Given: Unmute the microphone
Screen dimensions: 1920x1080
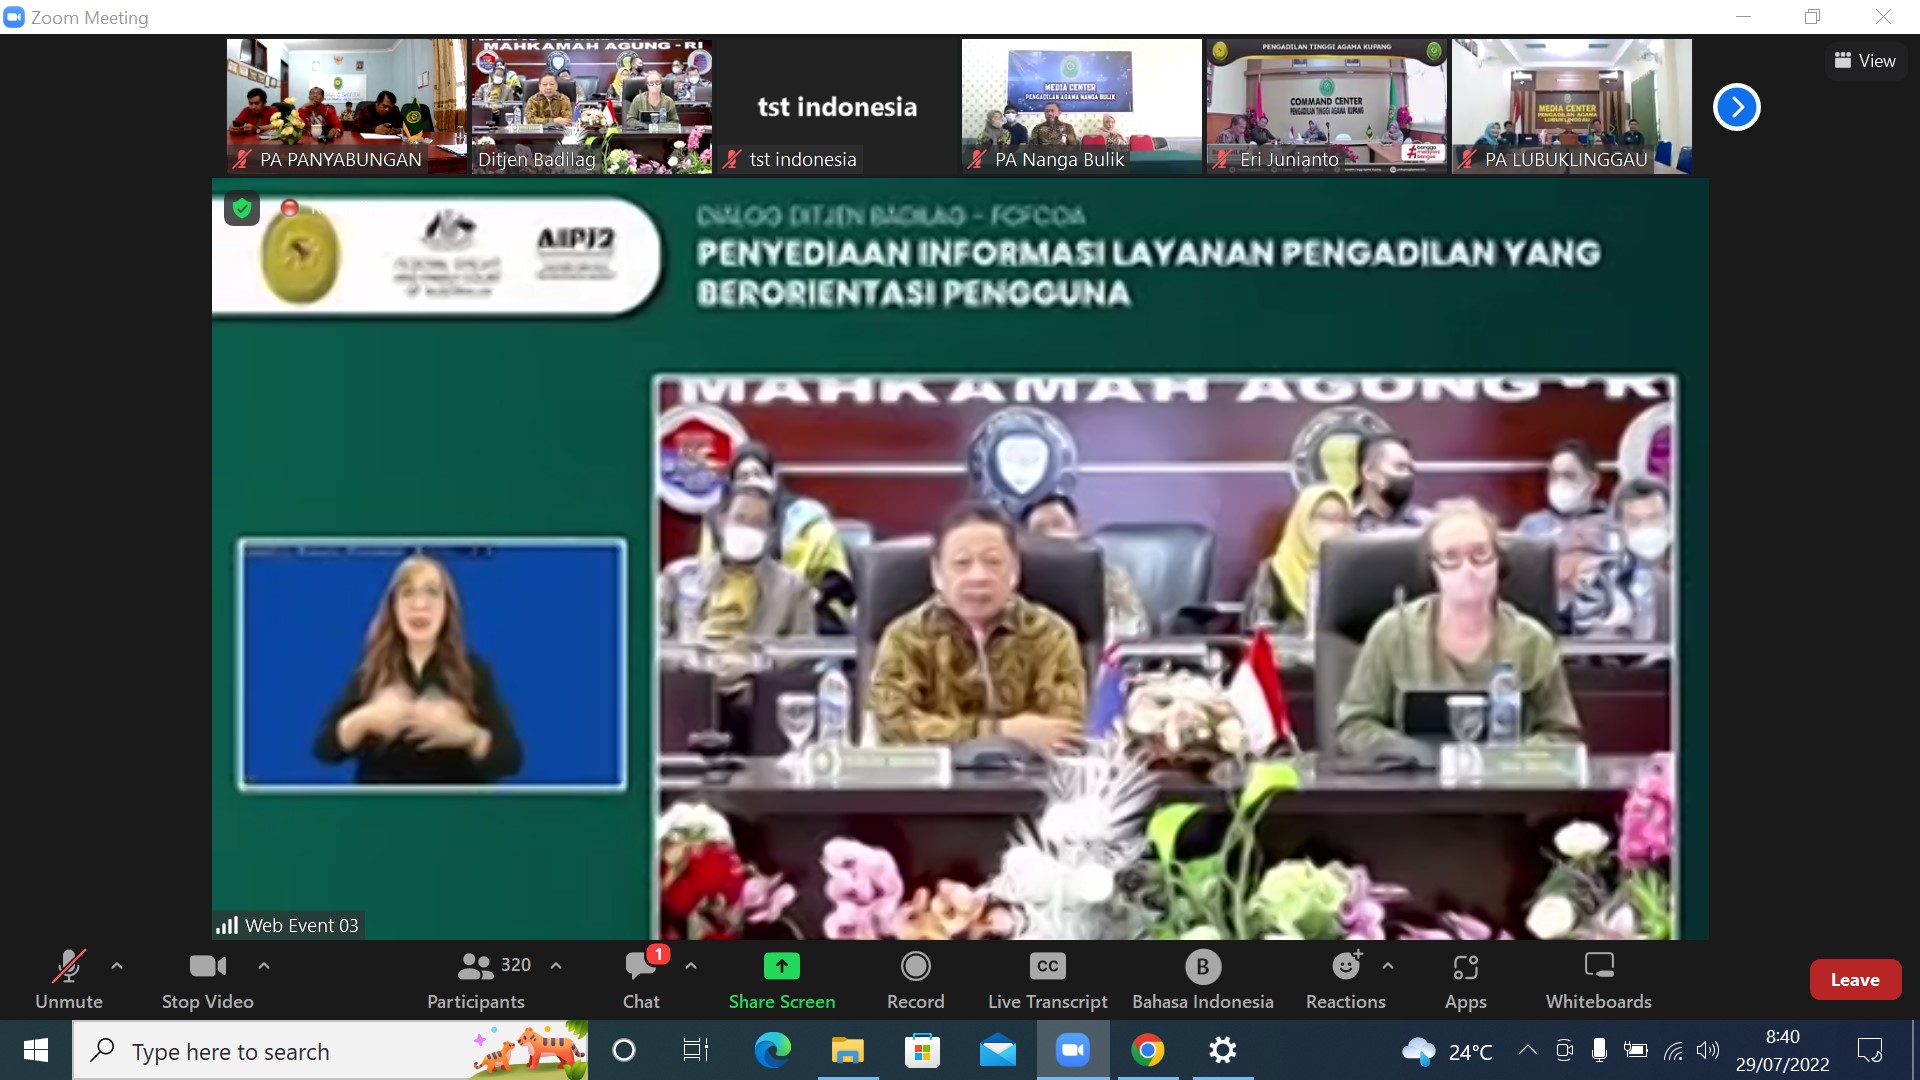Looking at the screenshot, I should click(68, 978).
